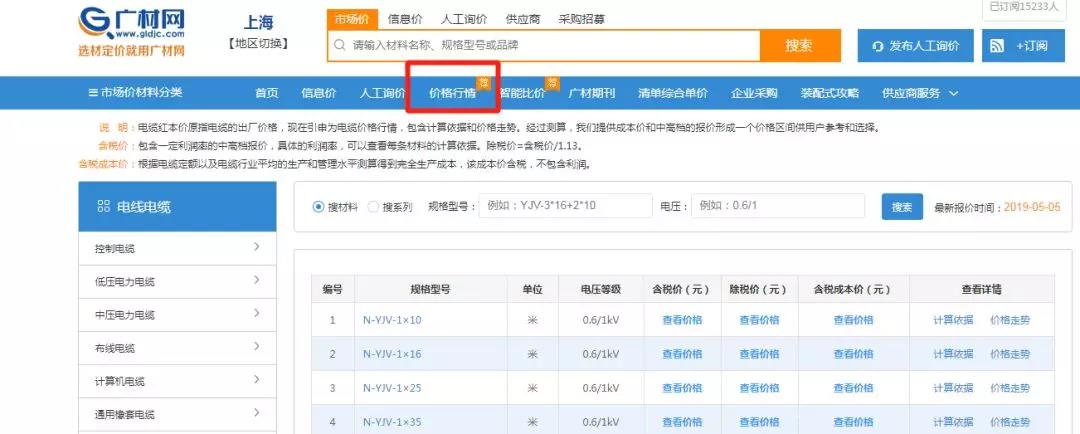
Task: Open N-YJV-1×25 specification link
Action: pyautogui.click(x=392, y=388)
